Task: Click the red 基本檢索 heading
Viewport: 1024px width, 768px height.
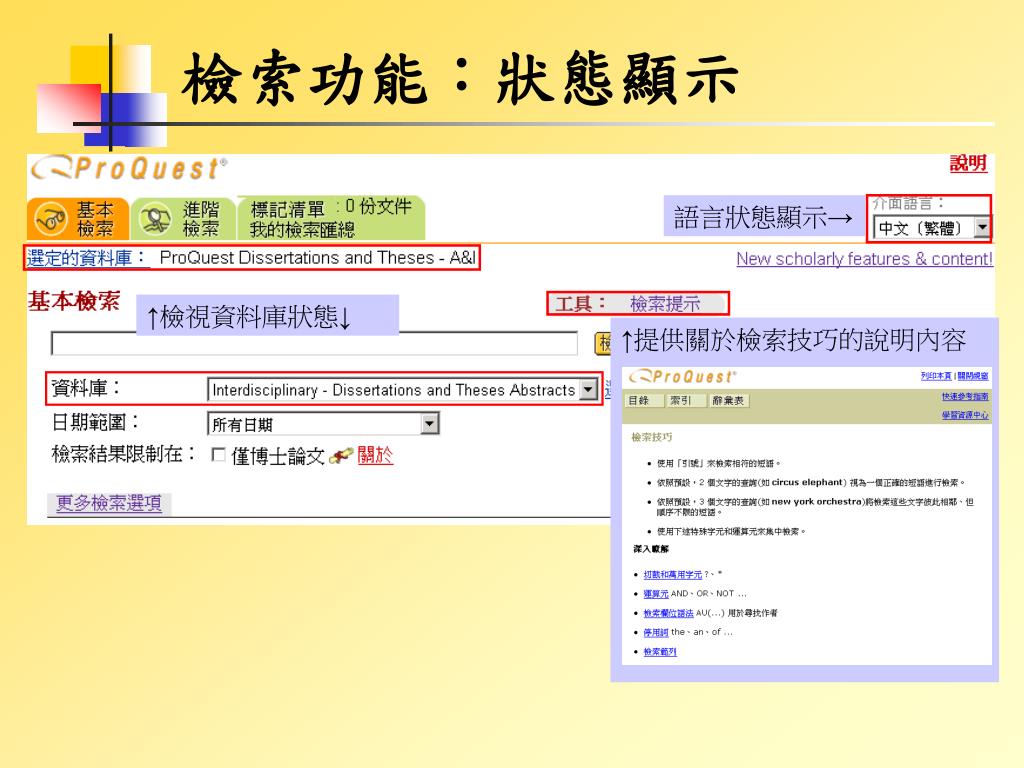Action: 74,301
